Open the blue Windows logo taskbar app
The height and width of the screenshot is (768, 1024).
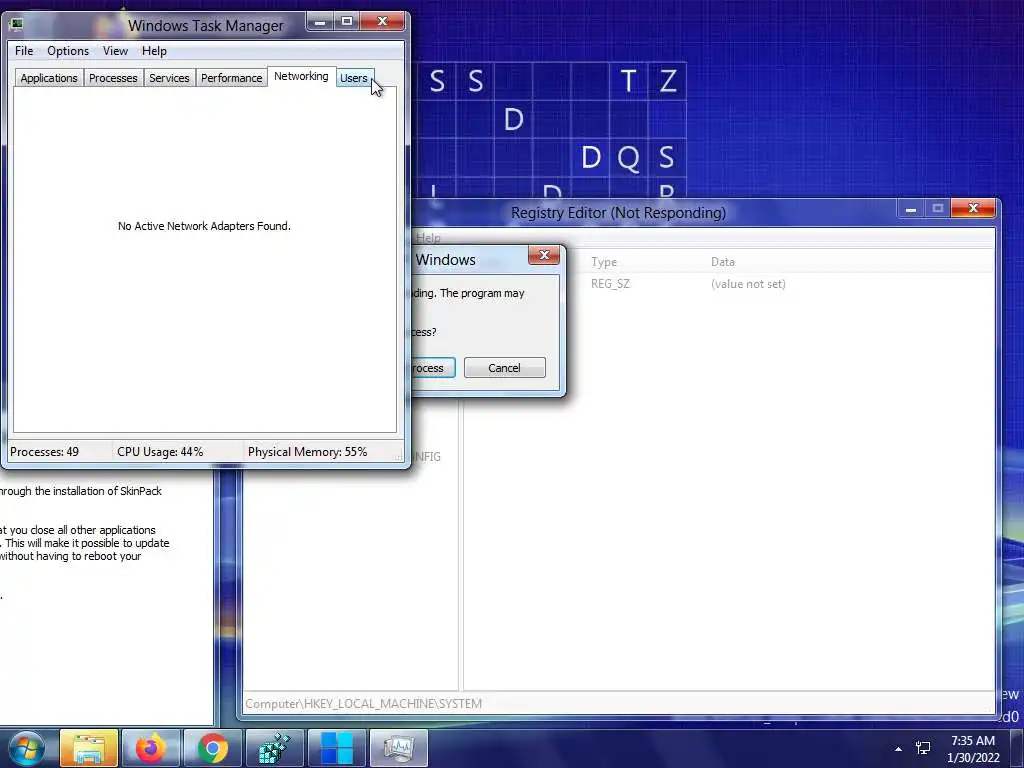click(336, 748)
